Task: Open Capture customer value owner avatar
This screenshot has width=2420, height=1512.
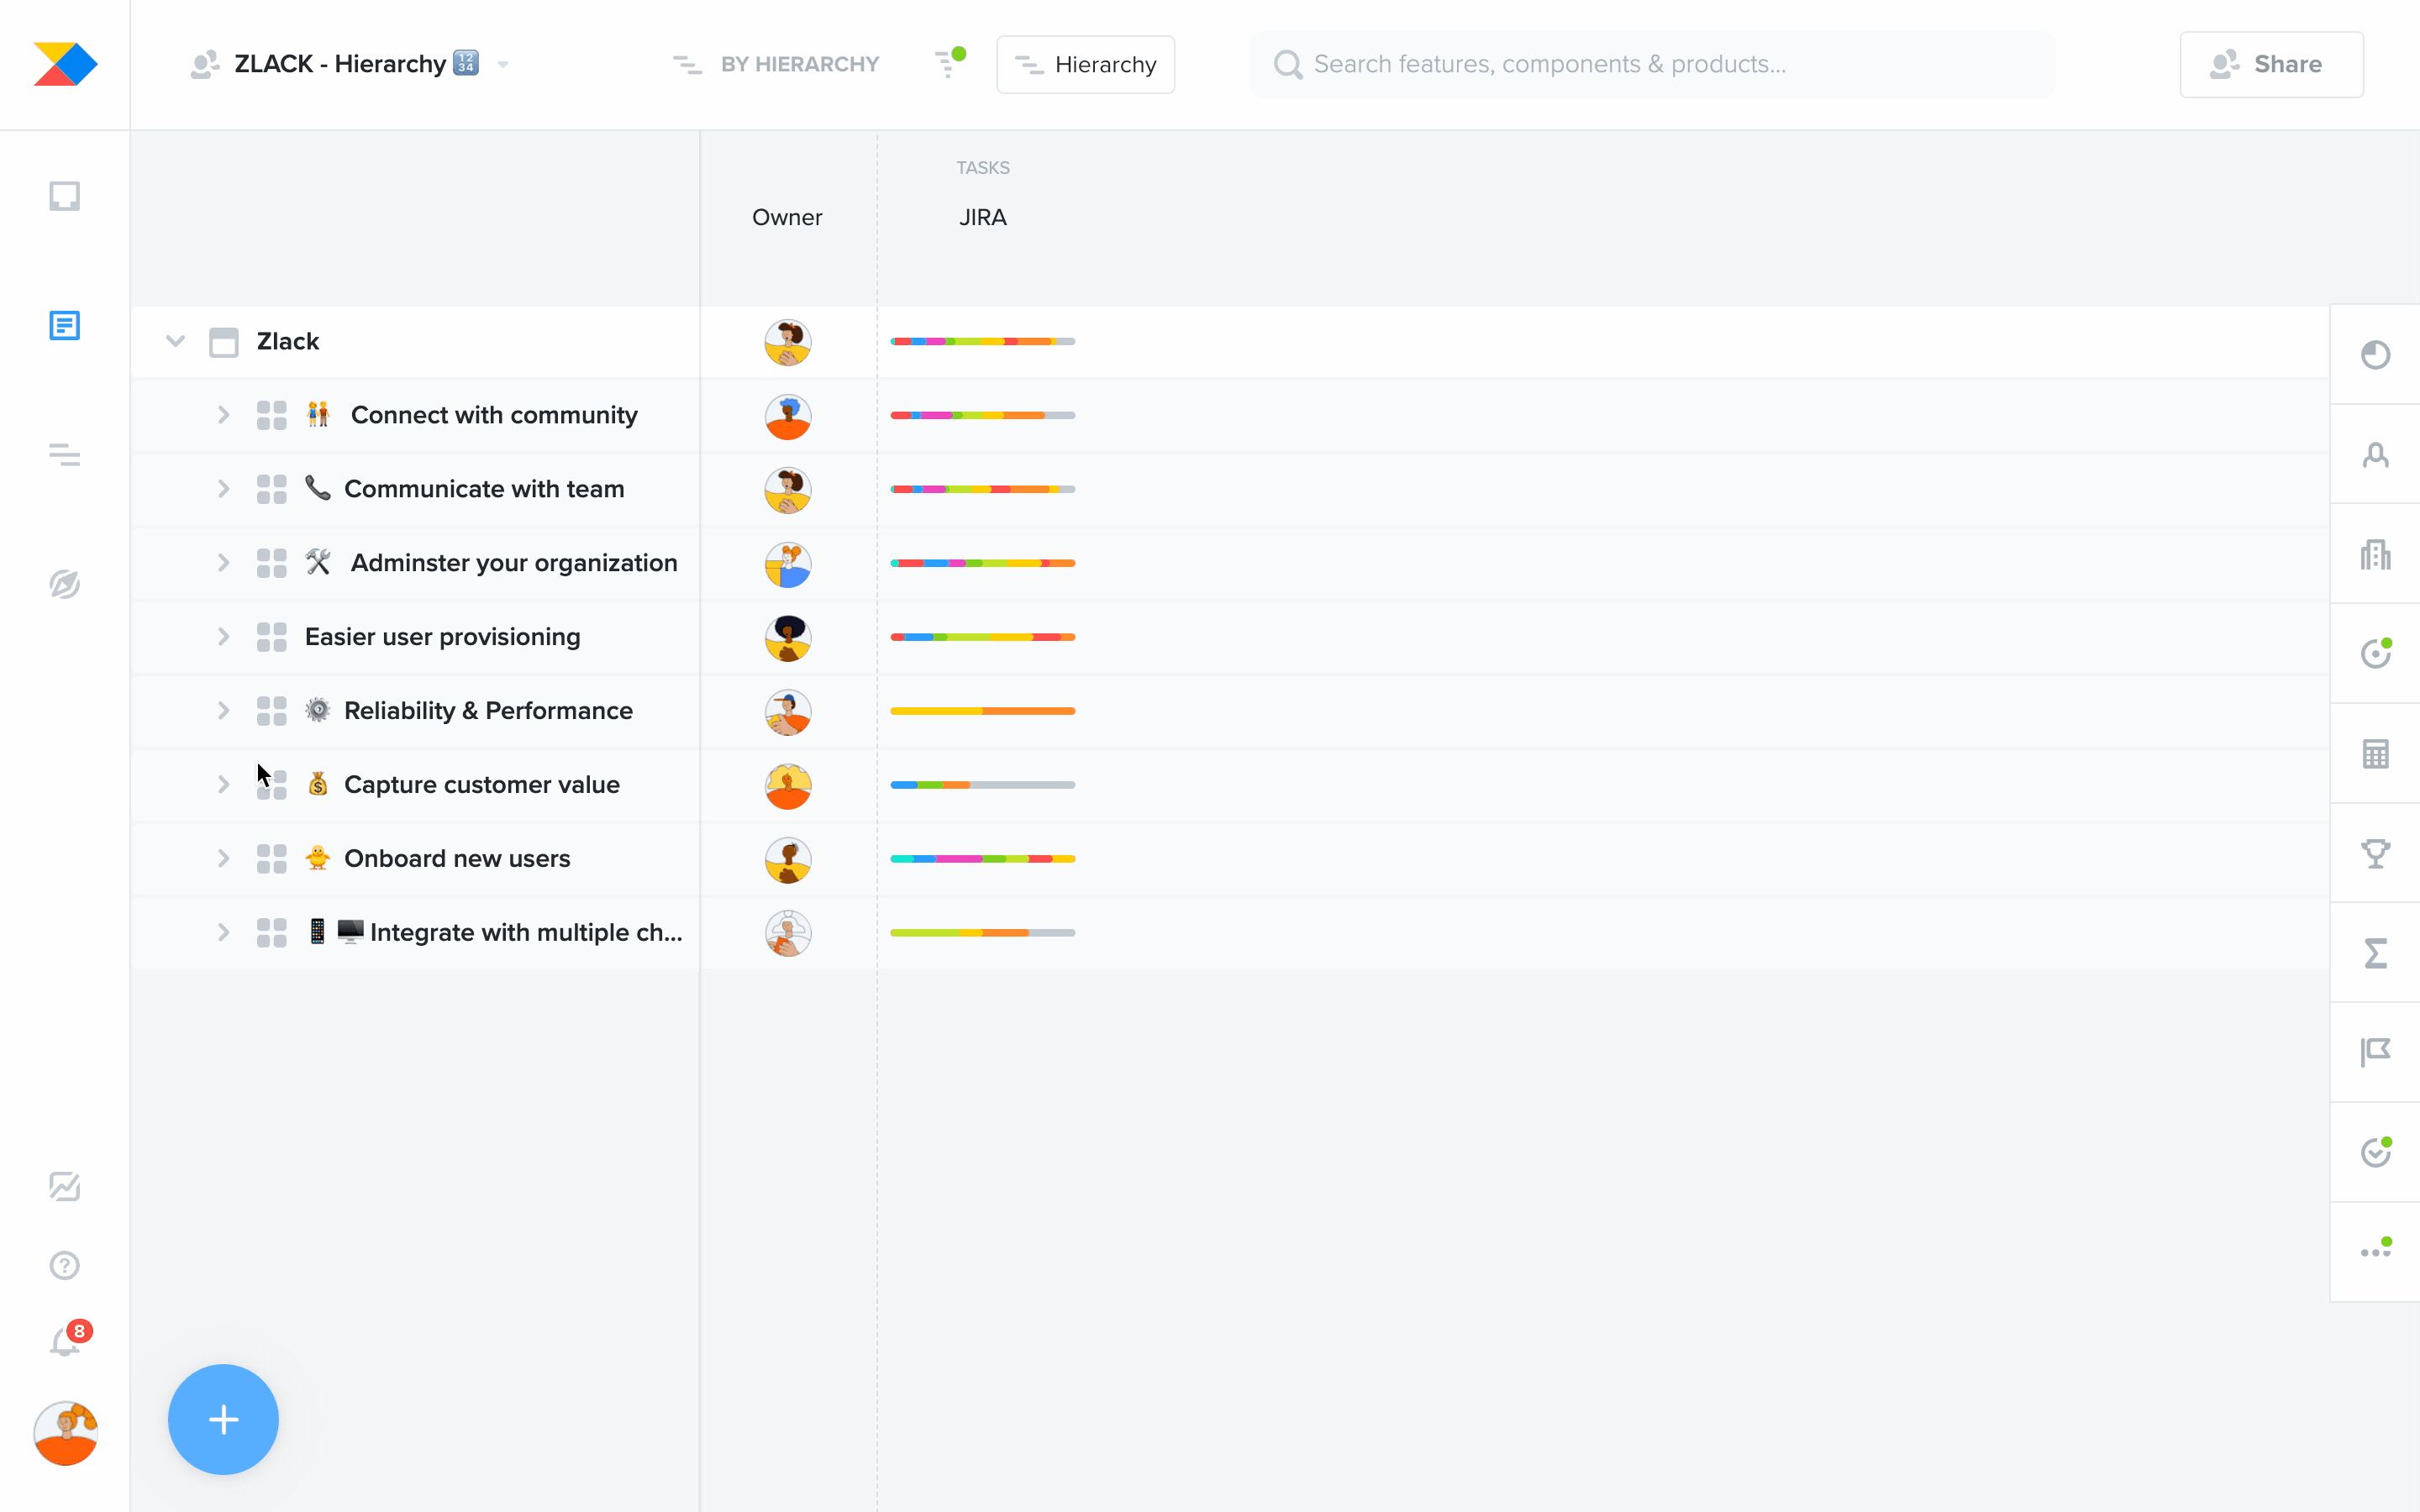Action: (x=788, y=786)
